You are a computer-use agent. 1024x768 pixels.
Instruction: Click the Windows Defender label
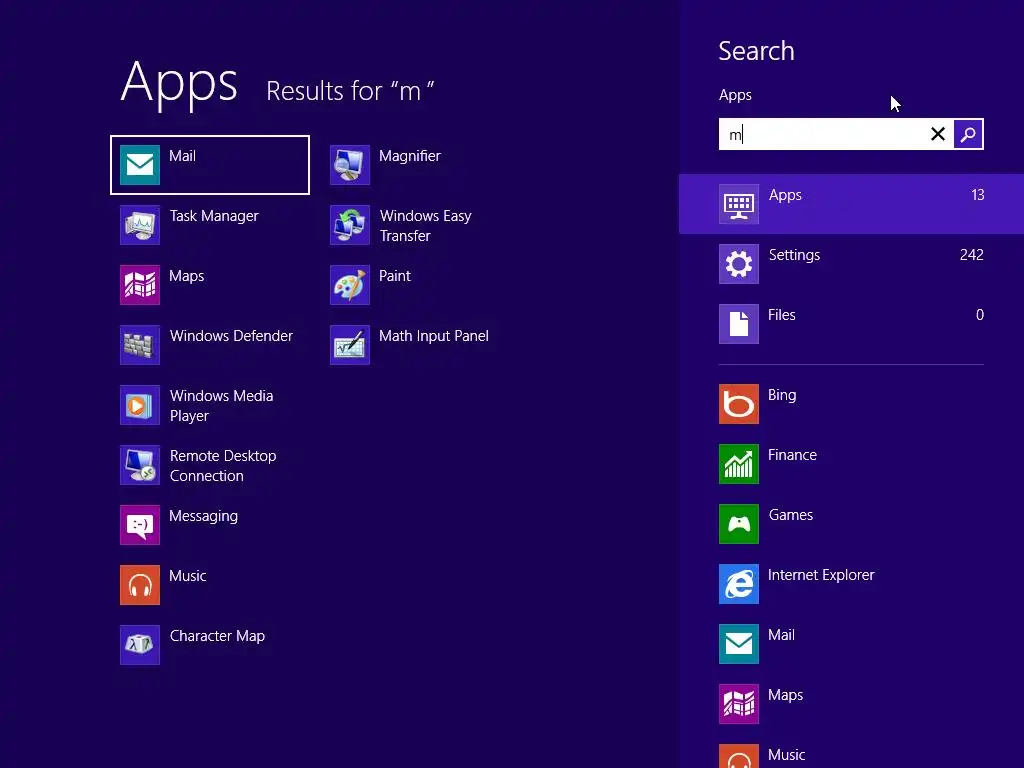(x=231, y=336)
